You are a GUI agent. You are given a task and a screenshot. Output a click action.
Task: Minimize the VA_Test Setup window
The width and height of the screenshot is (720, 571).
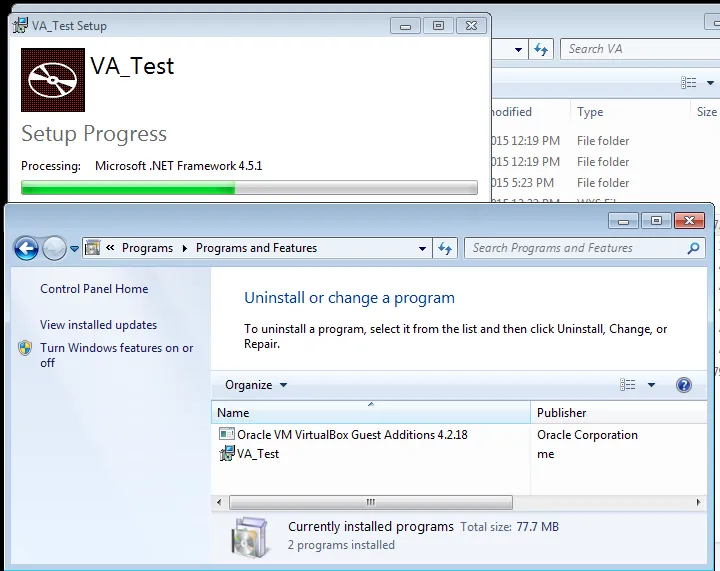[x=405, y=26]
